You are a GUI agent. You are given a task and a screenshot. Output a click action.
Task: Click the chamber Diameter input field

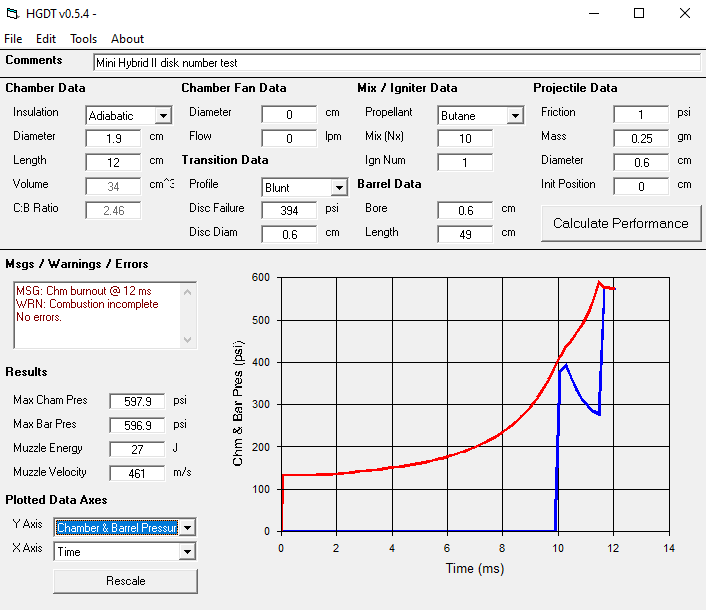pyautogui.click(x=113, y=138)
